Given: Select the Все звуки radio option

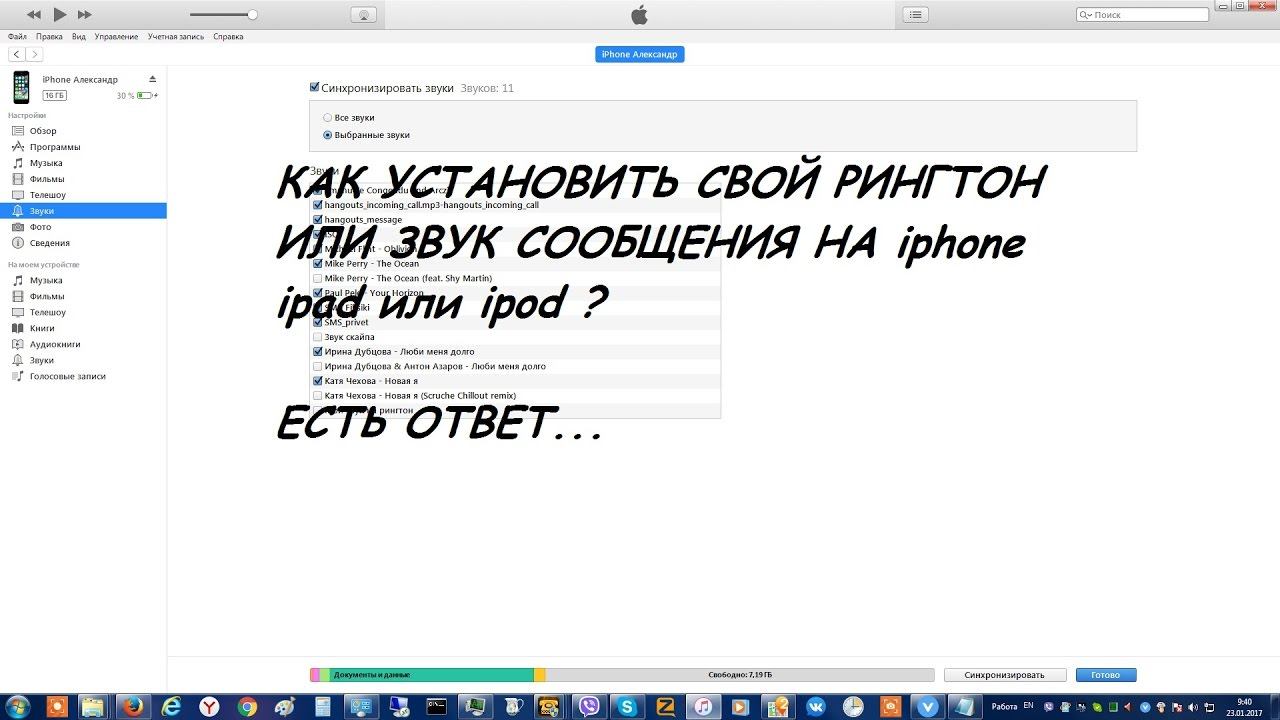Looking at the screenshot, I should coord(327,118).
